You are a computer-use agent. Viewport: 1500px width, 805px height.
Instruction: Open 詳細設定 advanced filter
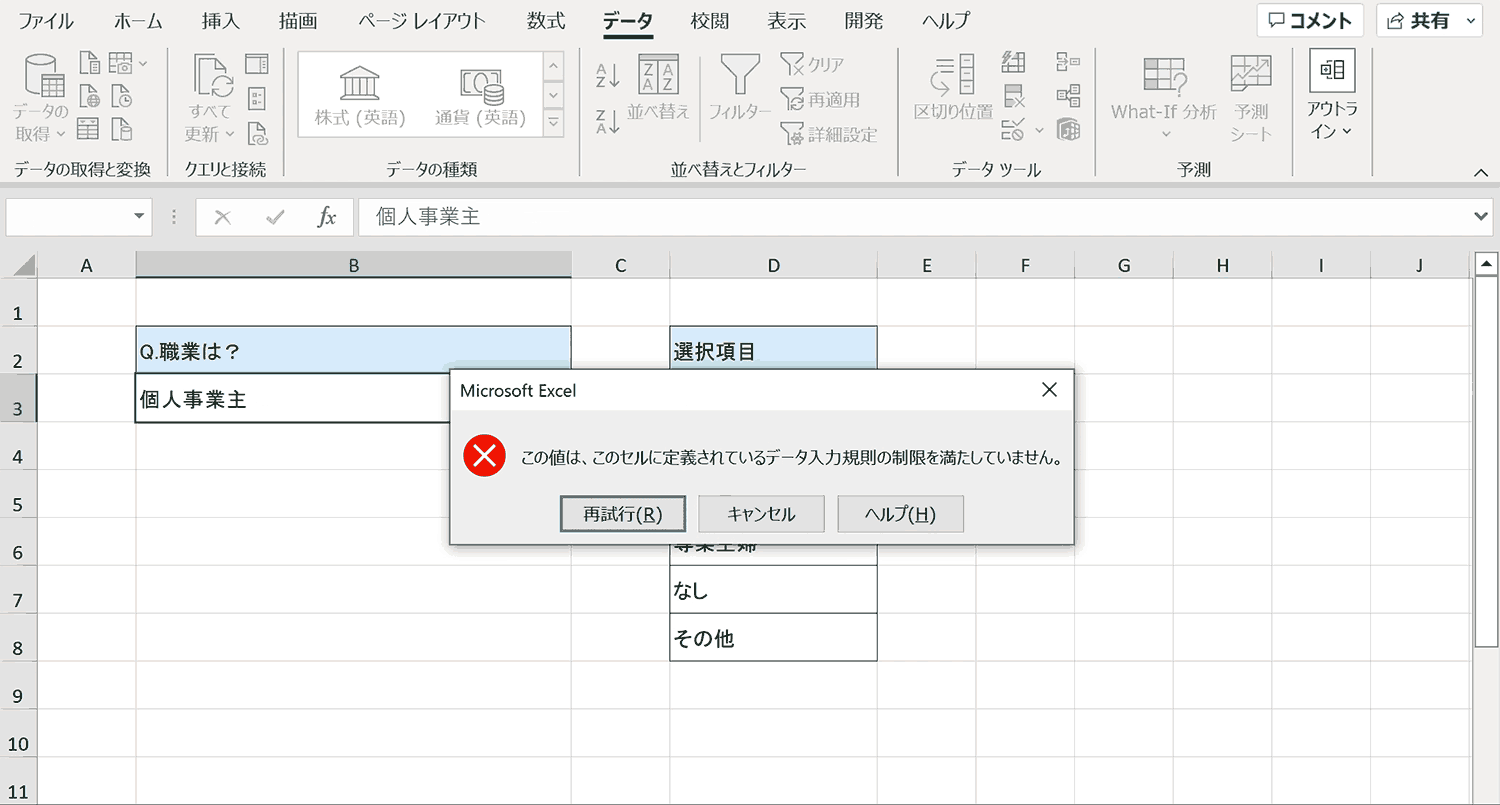pos(829,134)
